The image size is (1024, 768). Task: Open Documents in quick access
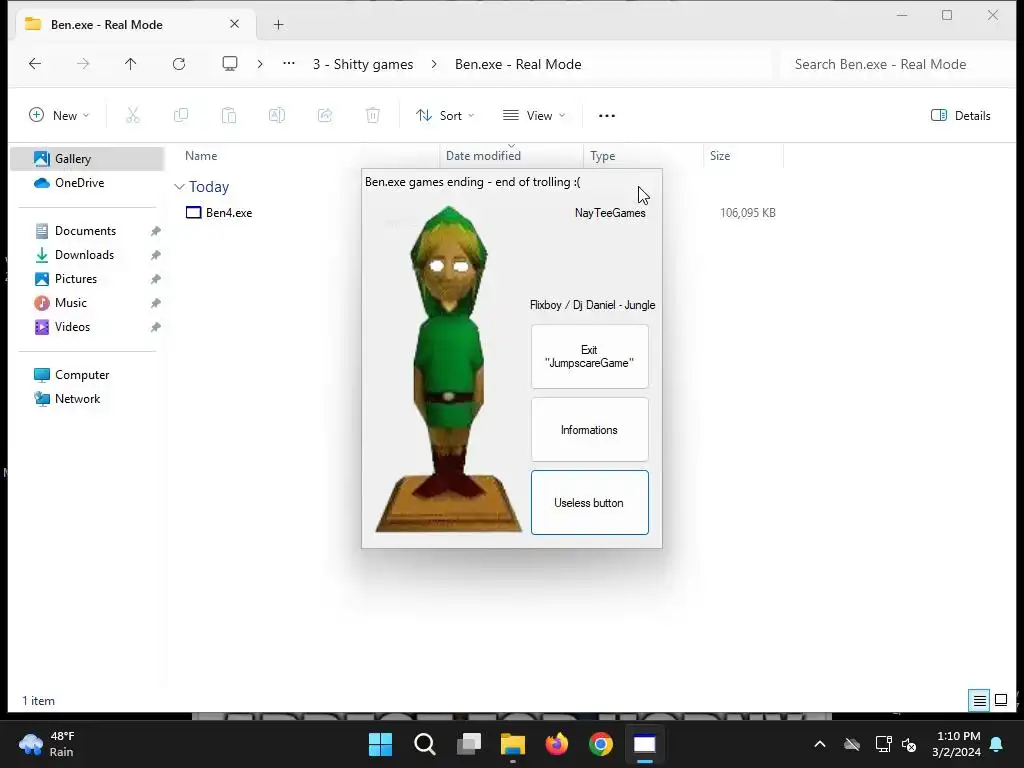coord(86,231)
